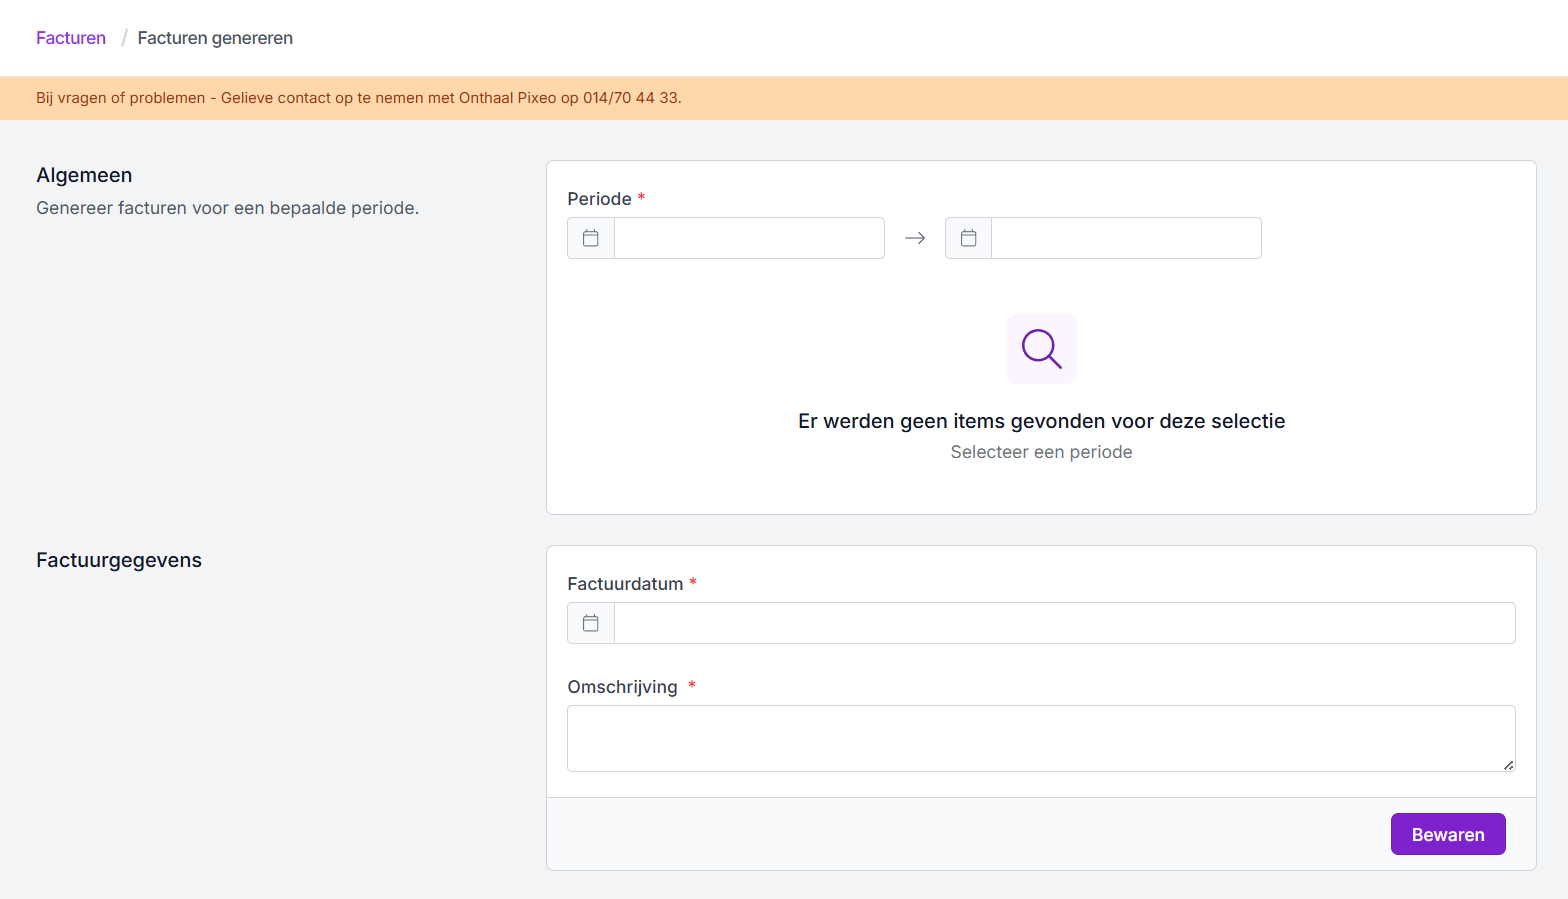Click the resize handle of Omschrijving textarea
This screenshot has height=899, width=1568.
pyautogui.click(x=1508, y=765)
